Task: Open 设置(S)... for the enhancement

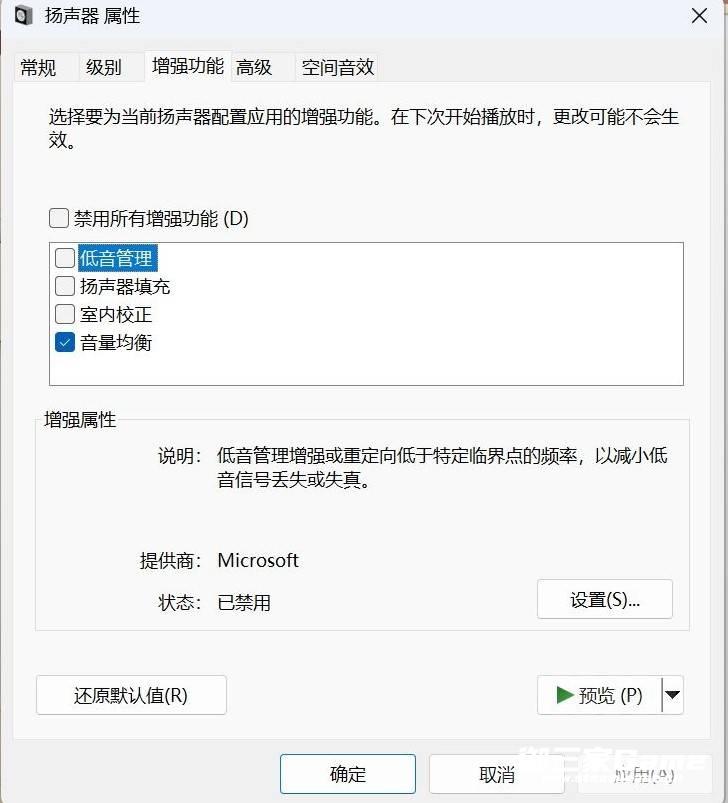Action: click(x=605, y=600)
